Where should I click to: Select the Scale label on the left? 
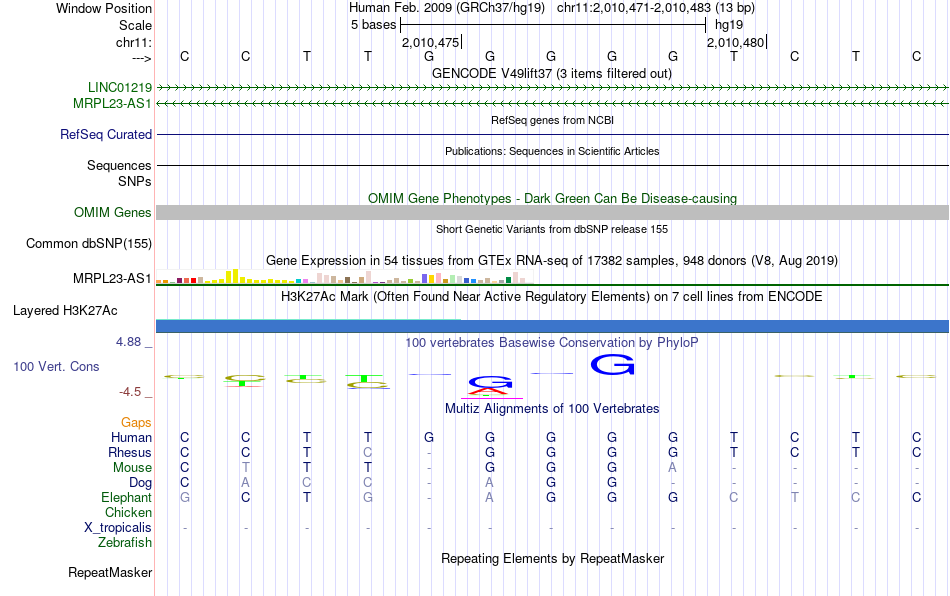click(x=135, y=25)
